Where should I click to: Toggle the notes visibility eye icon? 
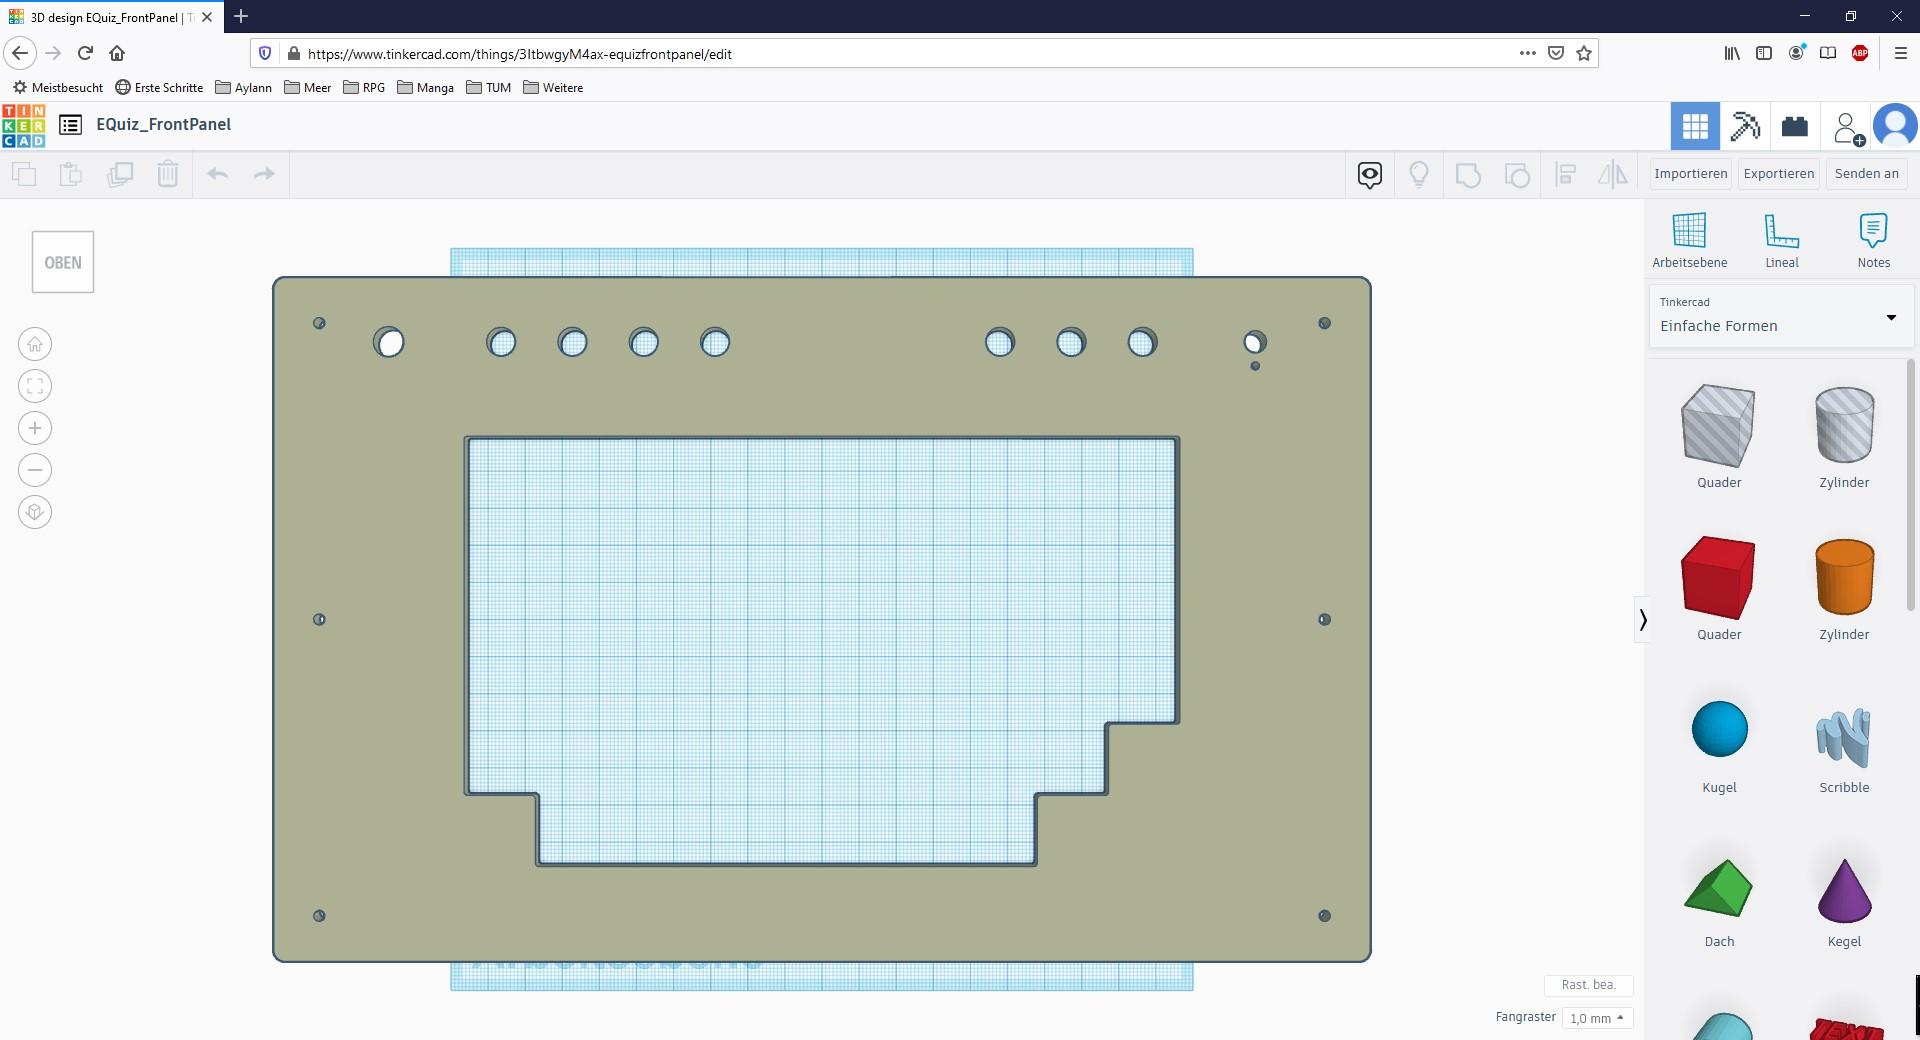1370,175
